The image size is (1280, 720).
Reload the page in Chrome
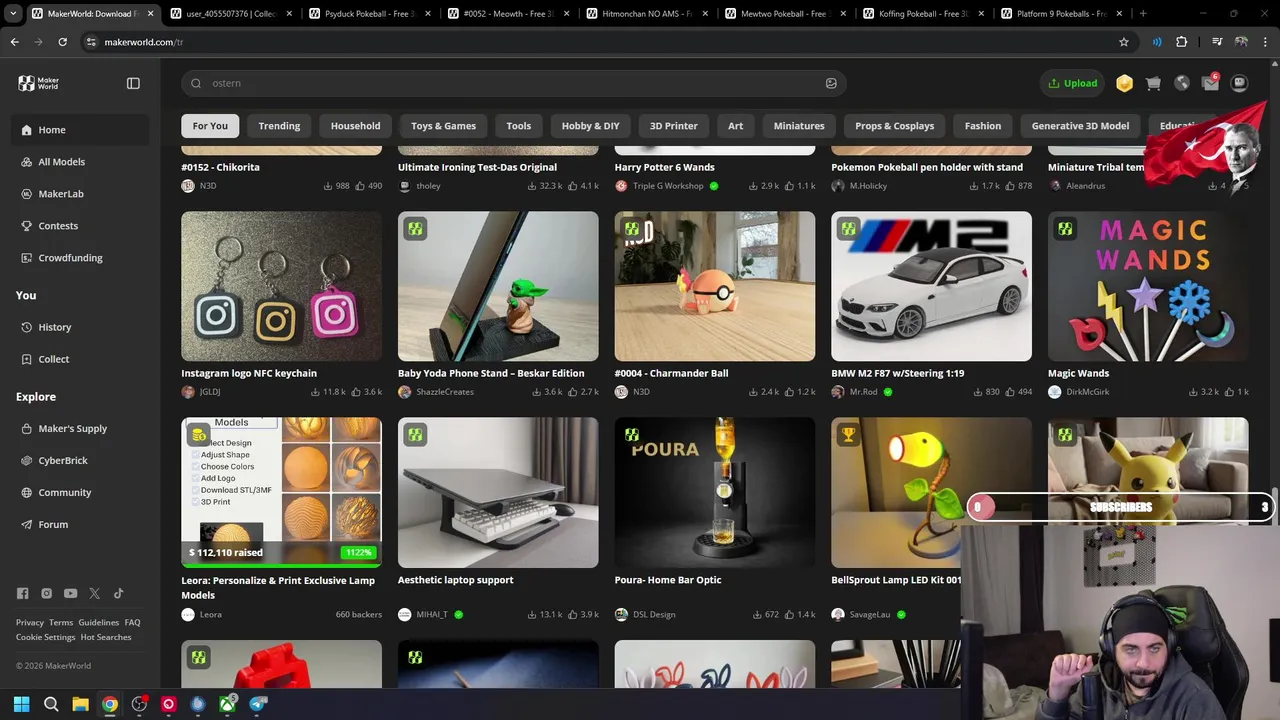point(62,42)
